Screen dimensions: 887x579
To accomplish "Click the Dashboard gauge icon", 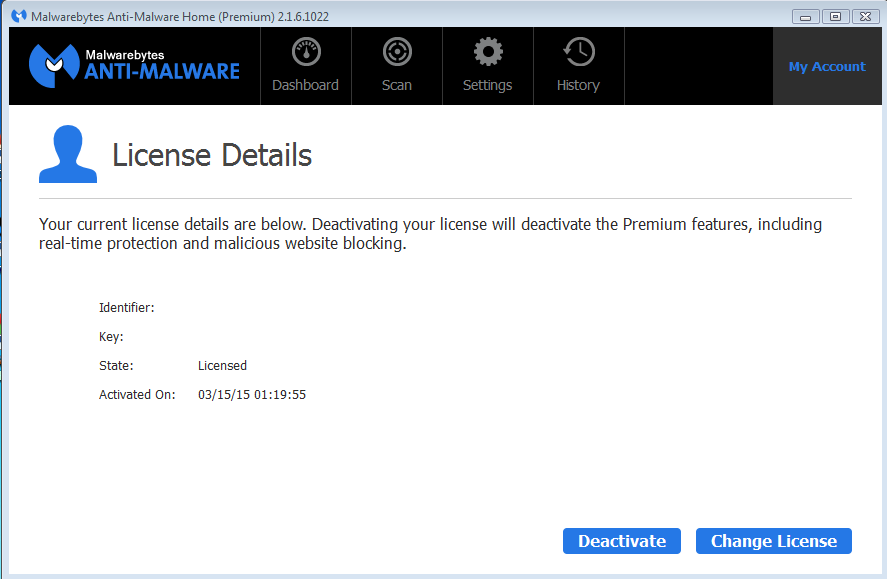I will point(306,52).
